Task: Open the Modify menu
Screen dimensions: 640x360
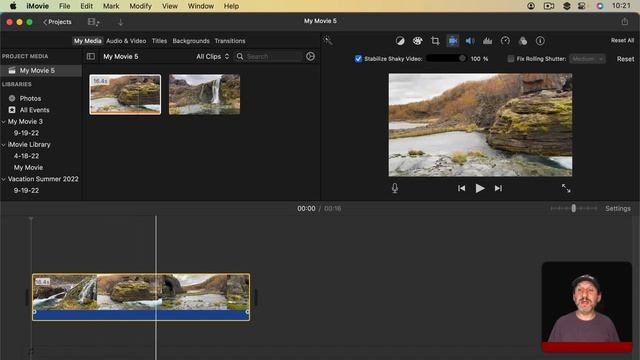Action: [140, 6]
